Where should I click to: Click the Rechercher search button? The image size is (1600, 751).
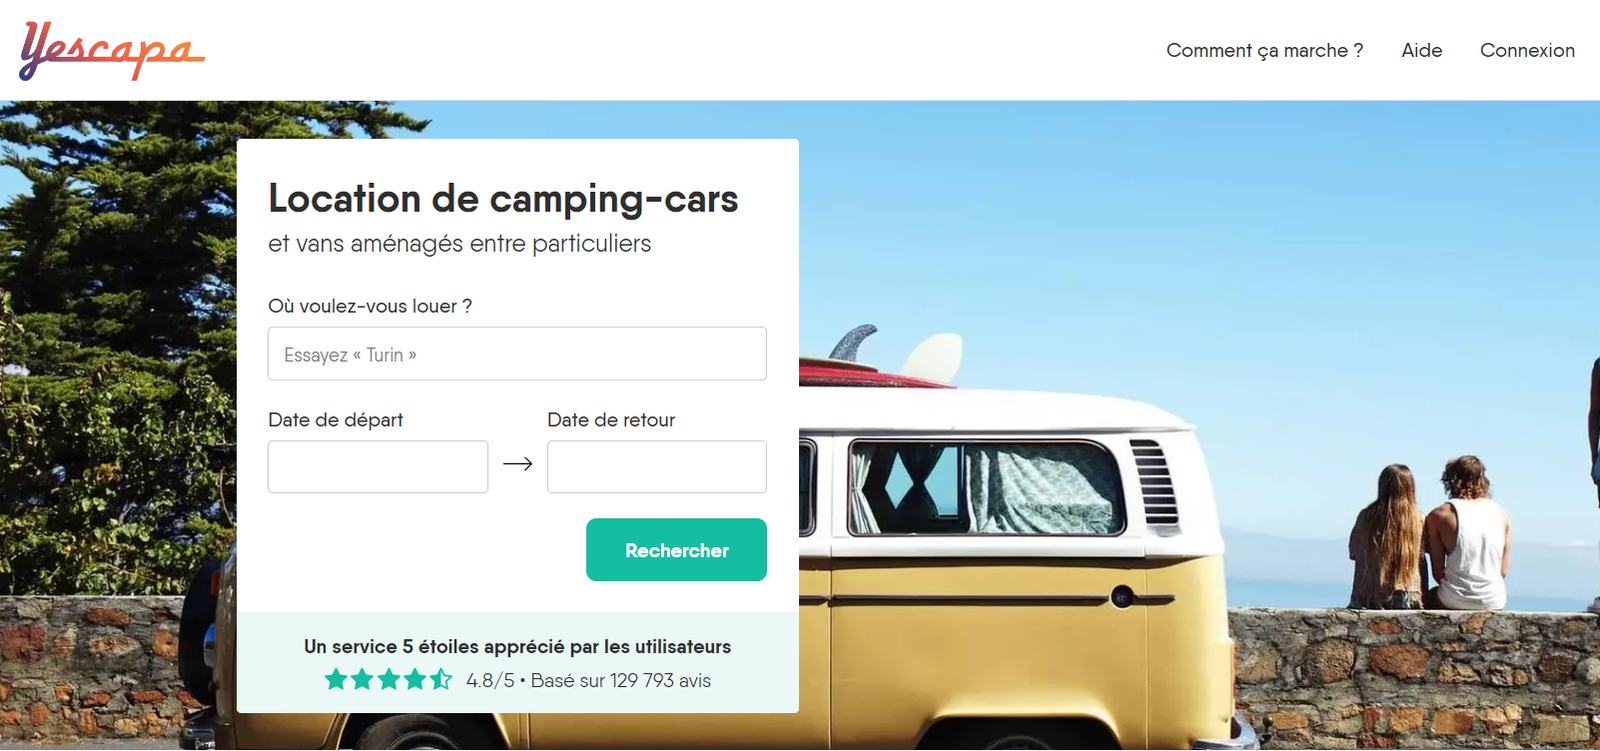676,550
